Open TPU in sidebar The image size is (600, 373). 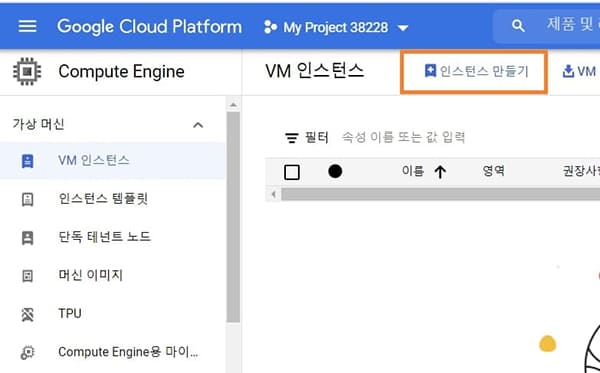click(70, 313)
